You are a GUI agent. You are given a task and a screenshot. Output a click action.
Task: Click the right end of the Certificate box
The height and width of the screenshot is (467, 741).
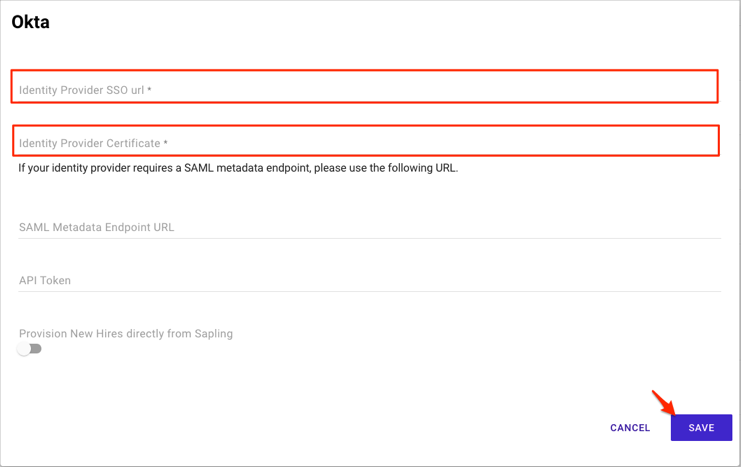[705, 141]
